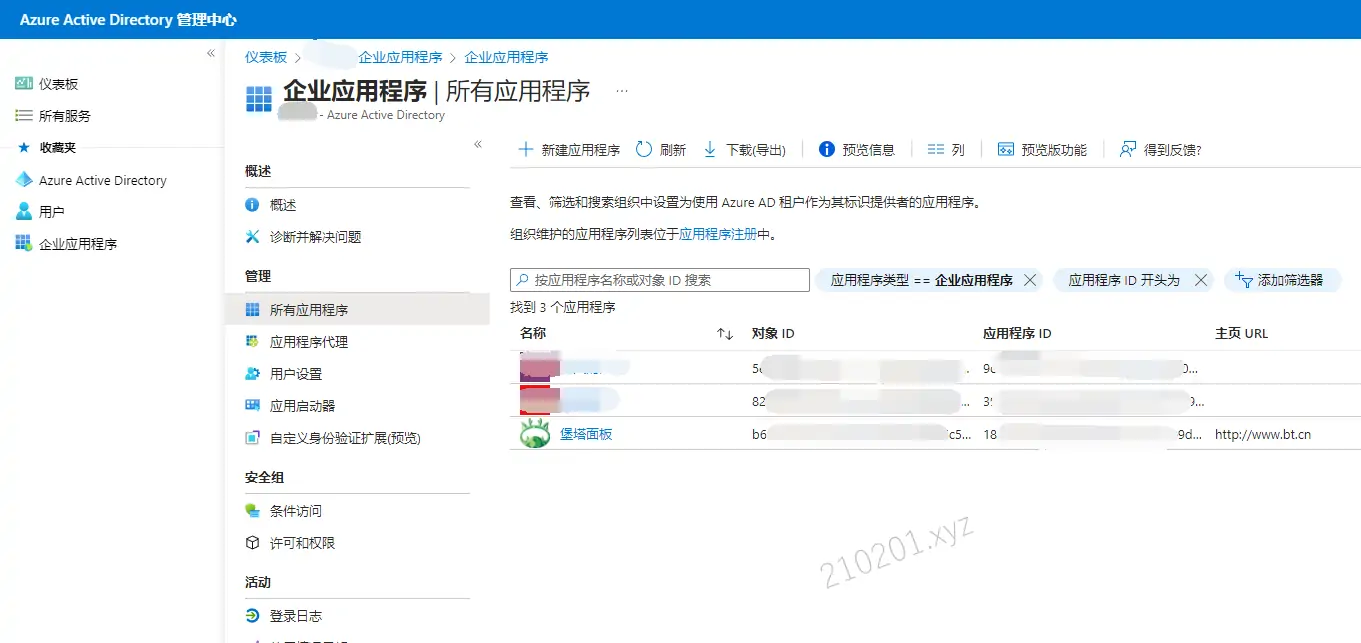Collapse the inner 概述 menu panel
This screenshot has width=1361, height=643.
(478, 144)
